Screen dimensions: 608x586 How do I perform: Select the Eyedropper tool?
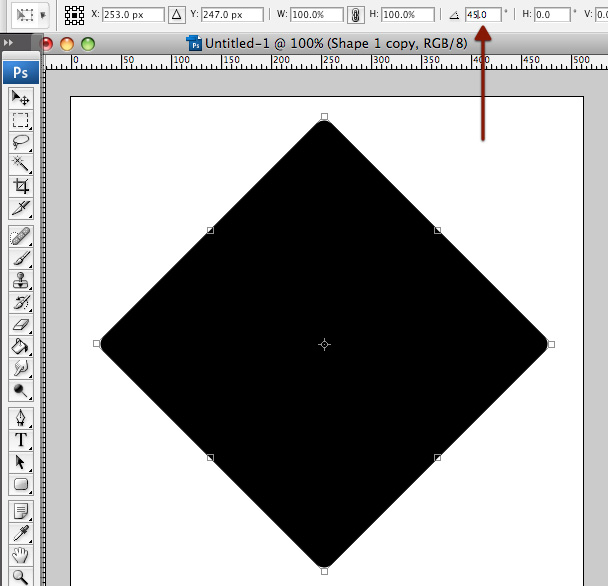(21, 534)
